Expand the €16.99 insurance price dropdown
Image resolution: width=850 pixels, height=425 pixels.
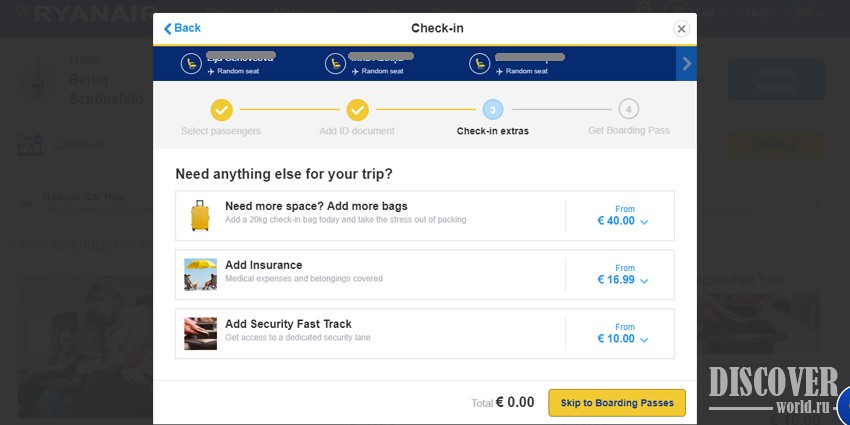(x=644, y=281)
